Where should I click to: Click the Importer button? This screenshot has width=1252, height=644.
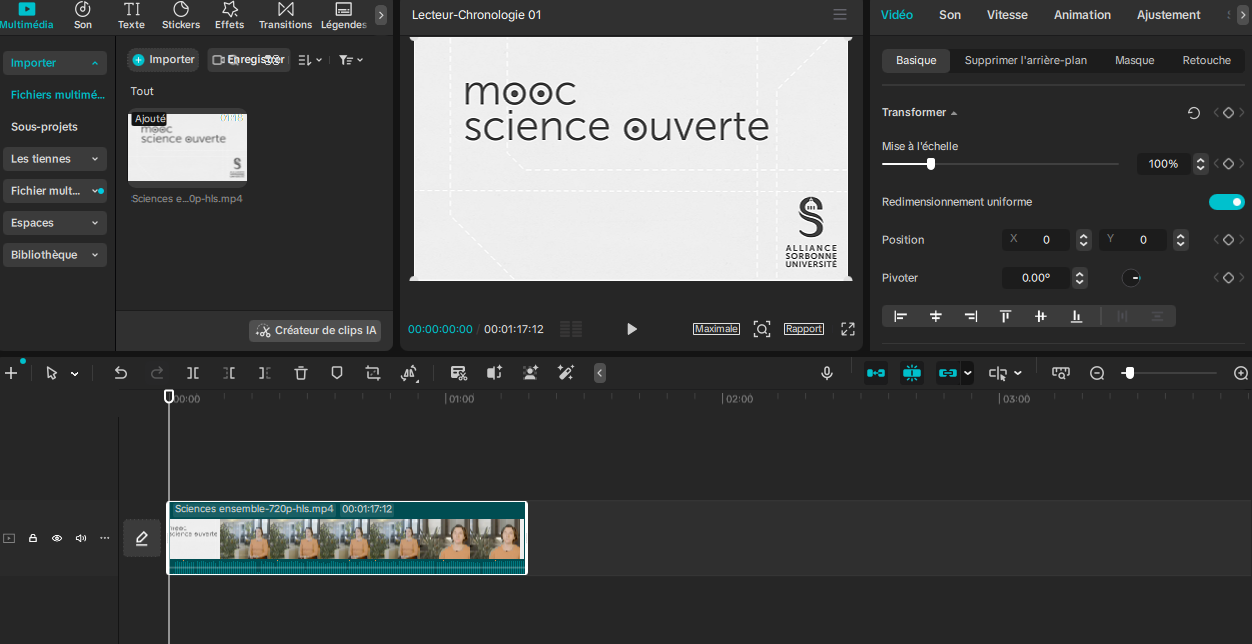point(163,60)
